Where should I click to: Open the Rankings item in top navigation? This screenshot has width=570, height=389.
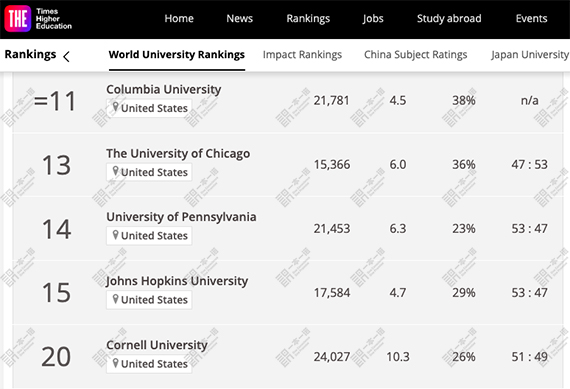pyautogui.click(x=308, y=19)
